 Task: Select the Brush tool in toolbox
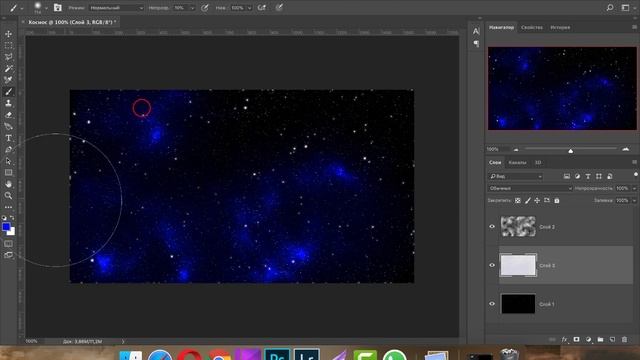tap(8, 92)
